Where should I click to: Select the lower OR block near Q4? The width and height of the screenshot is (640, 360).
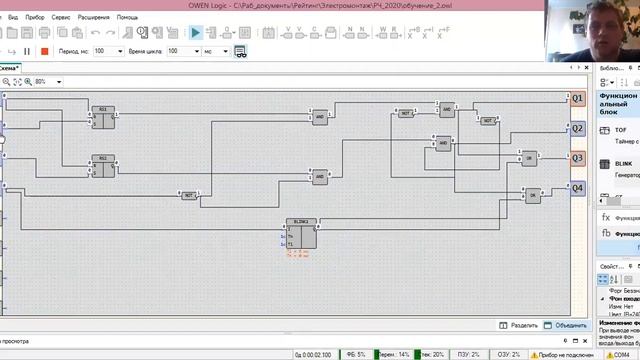tap(532, 196)
